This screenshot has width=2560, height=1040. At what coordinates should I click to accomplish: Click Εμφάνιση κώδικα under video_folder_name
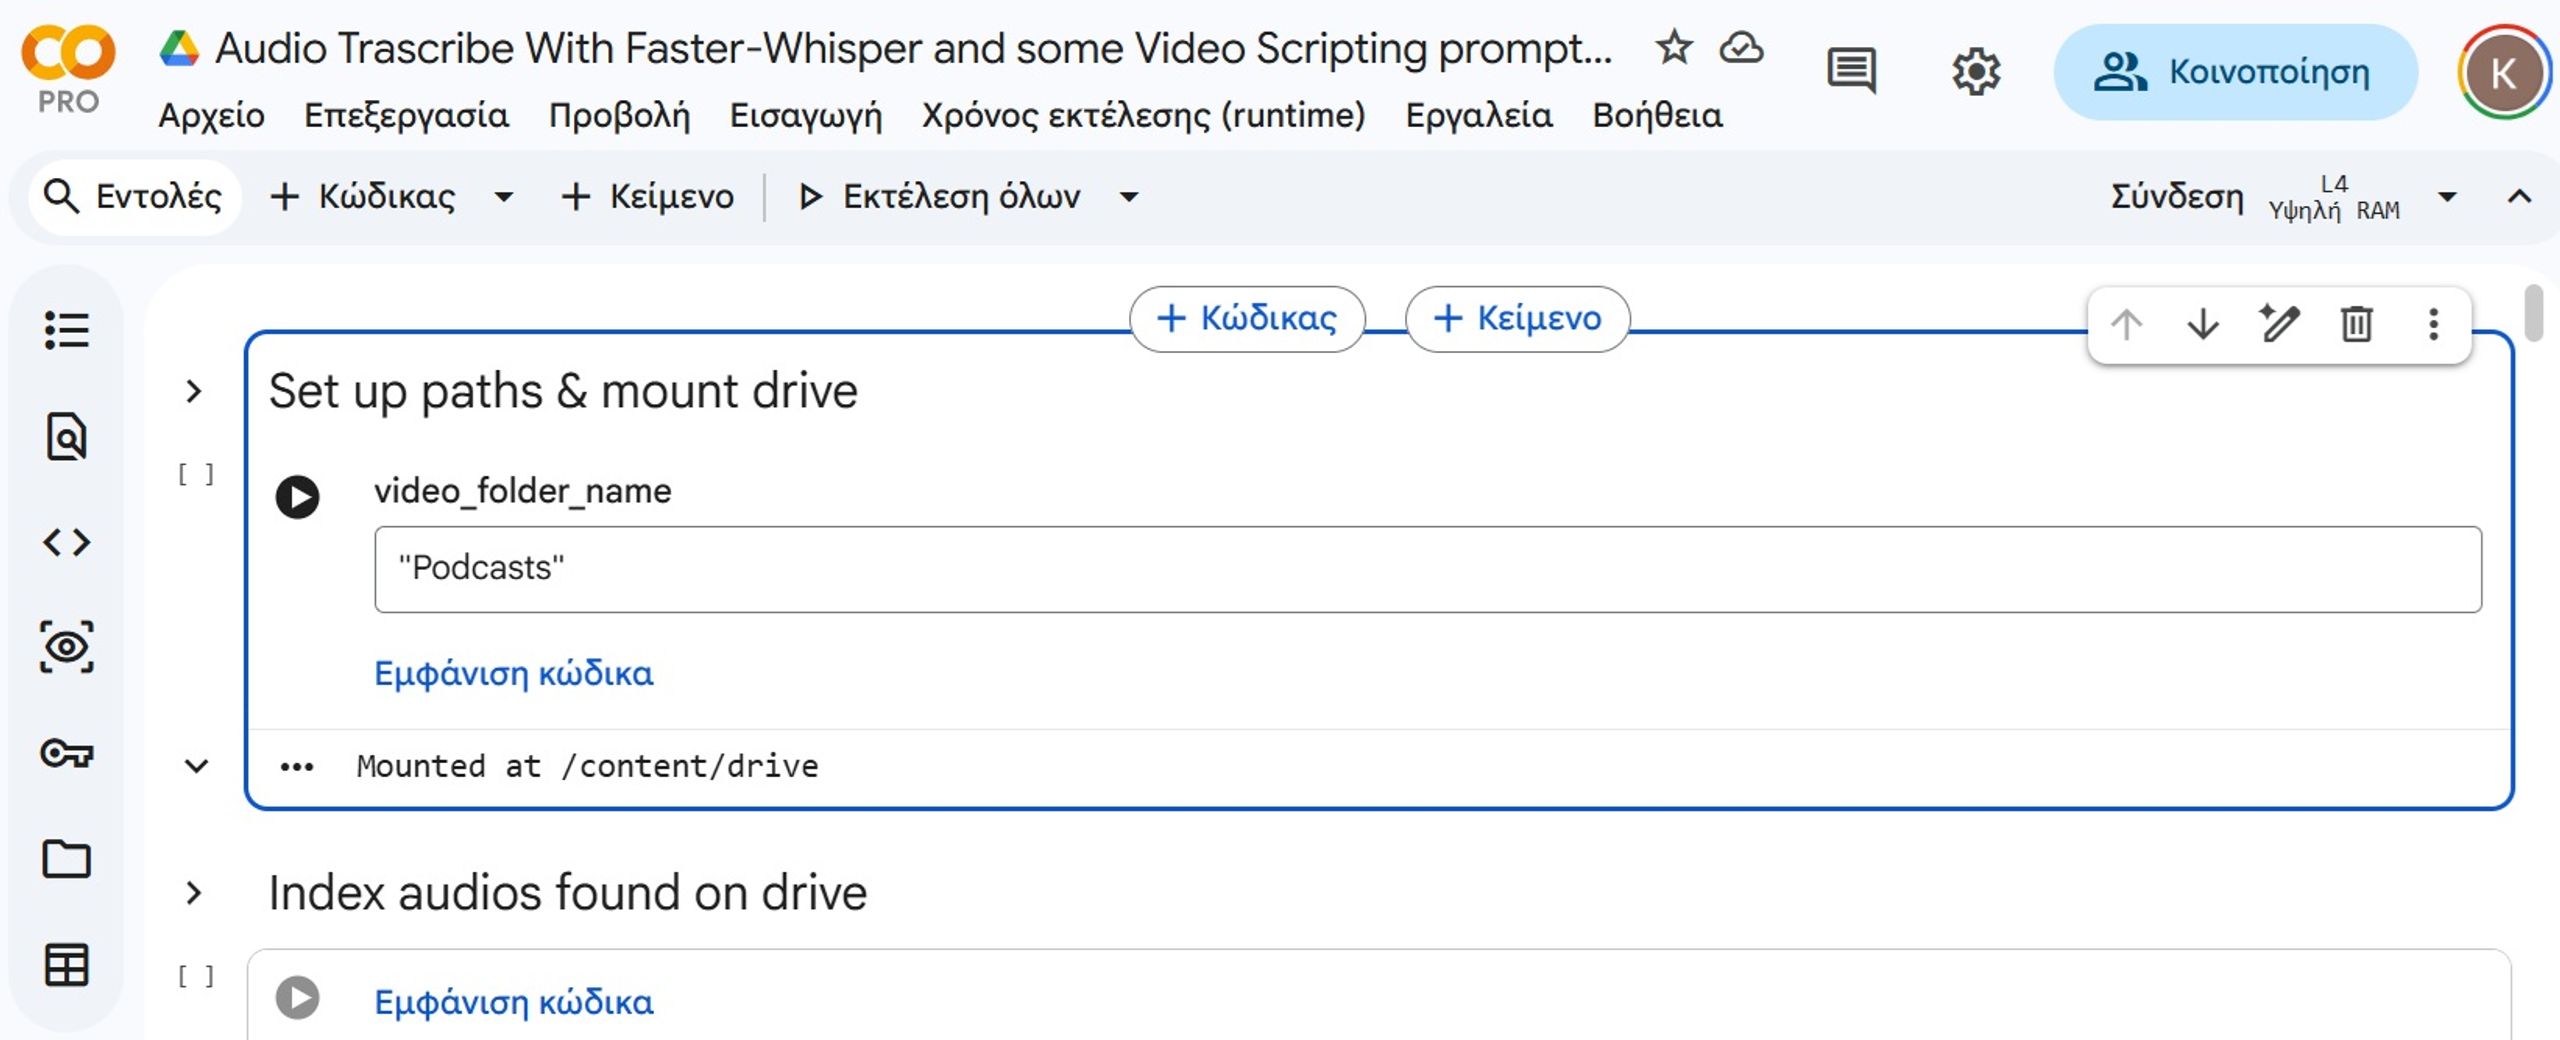[x=514, y=674]
